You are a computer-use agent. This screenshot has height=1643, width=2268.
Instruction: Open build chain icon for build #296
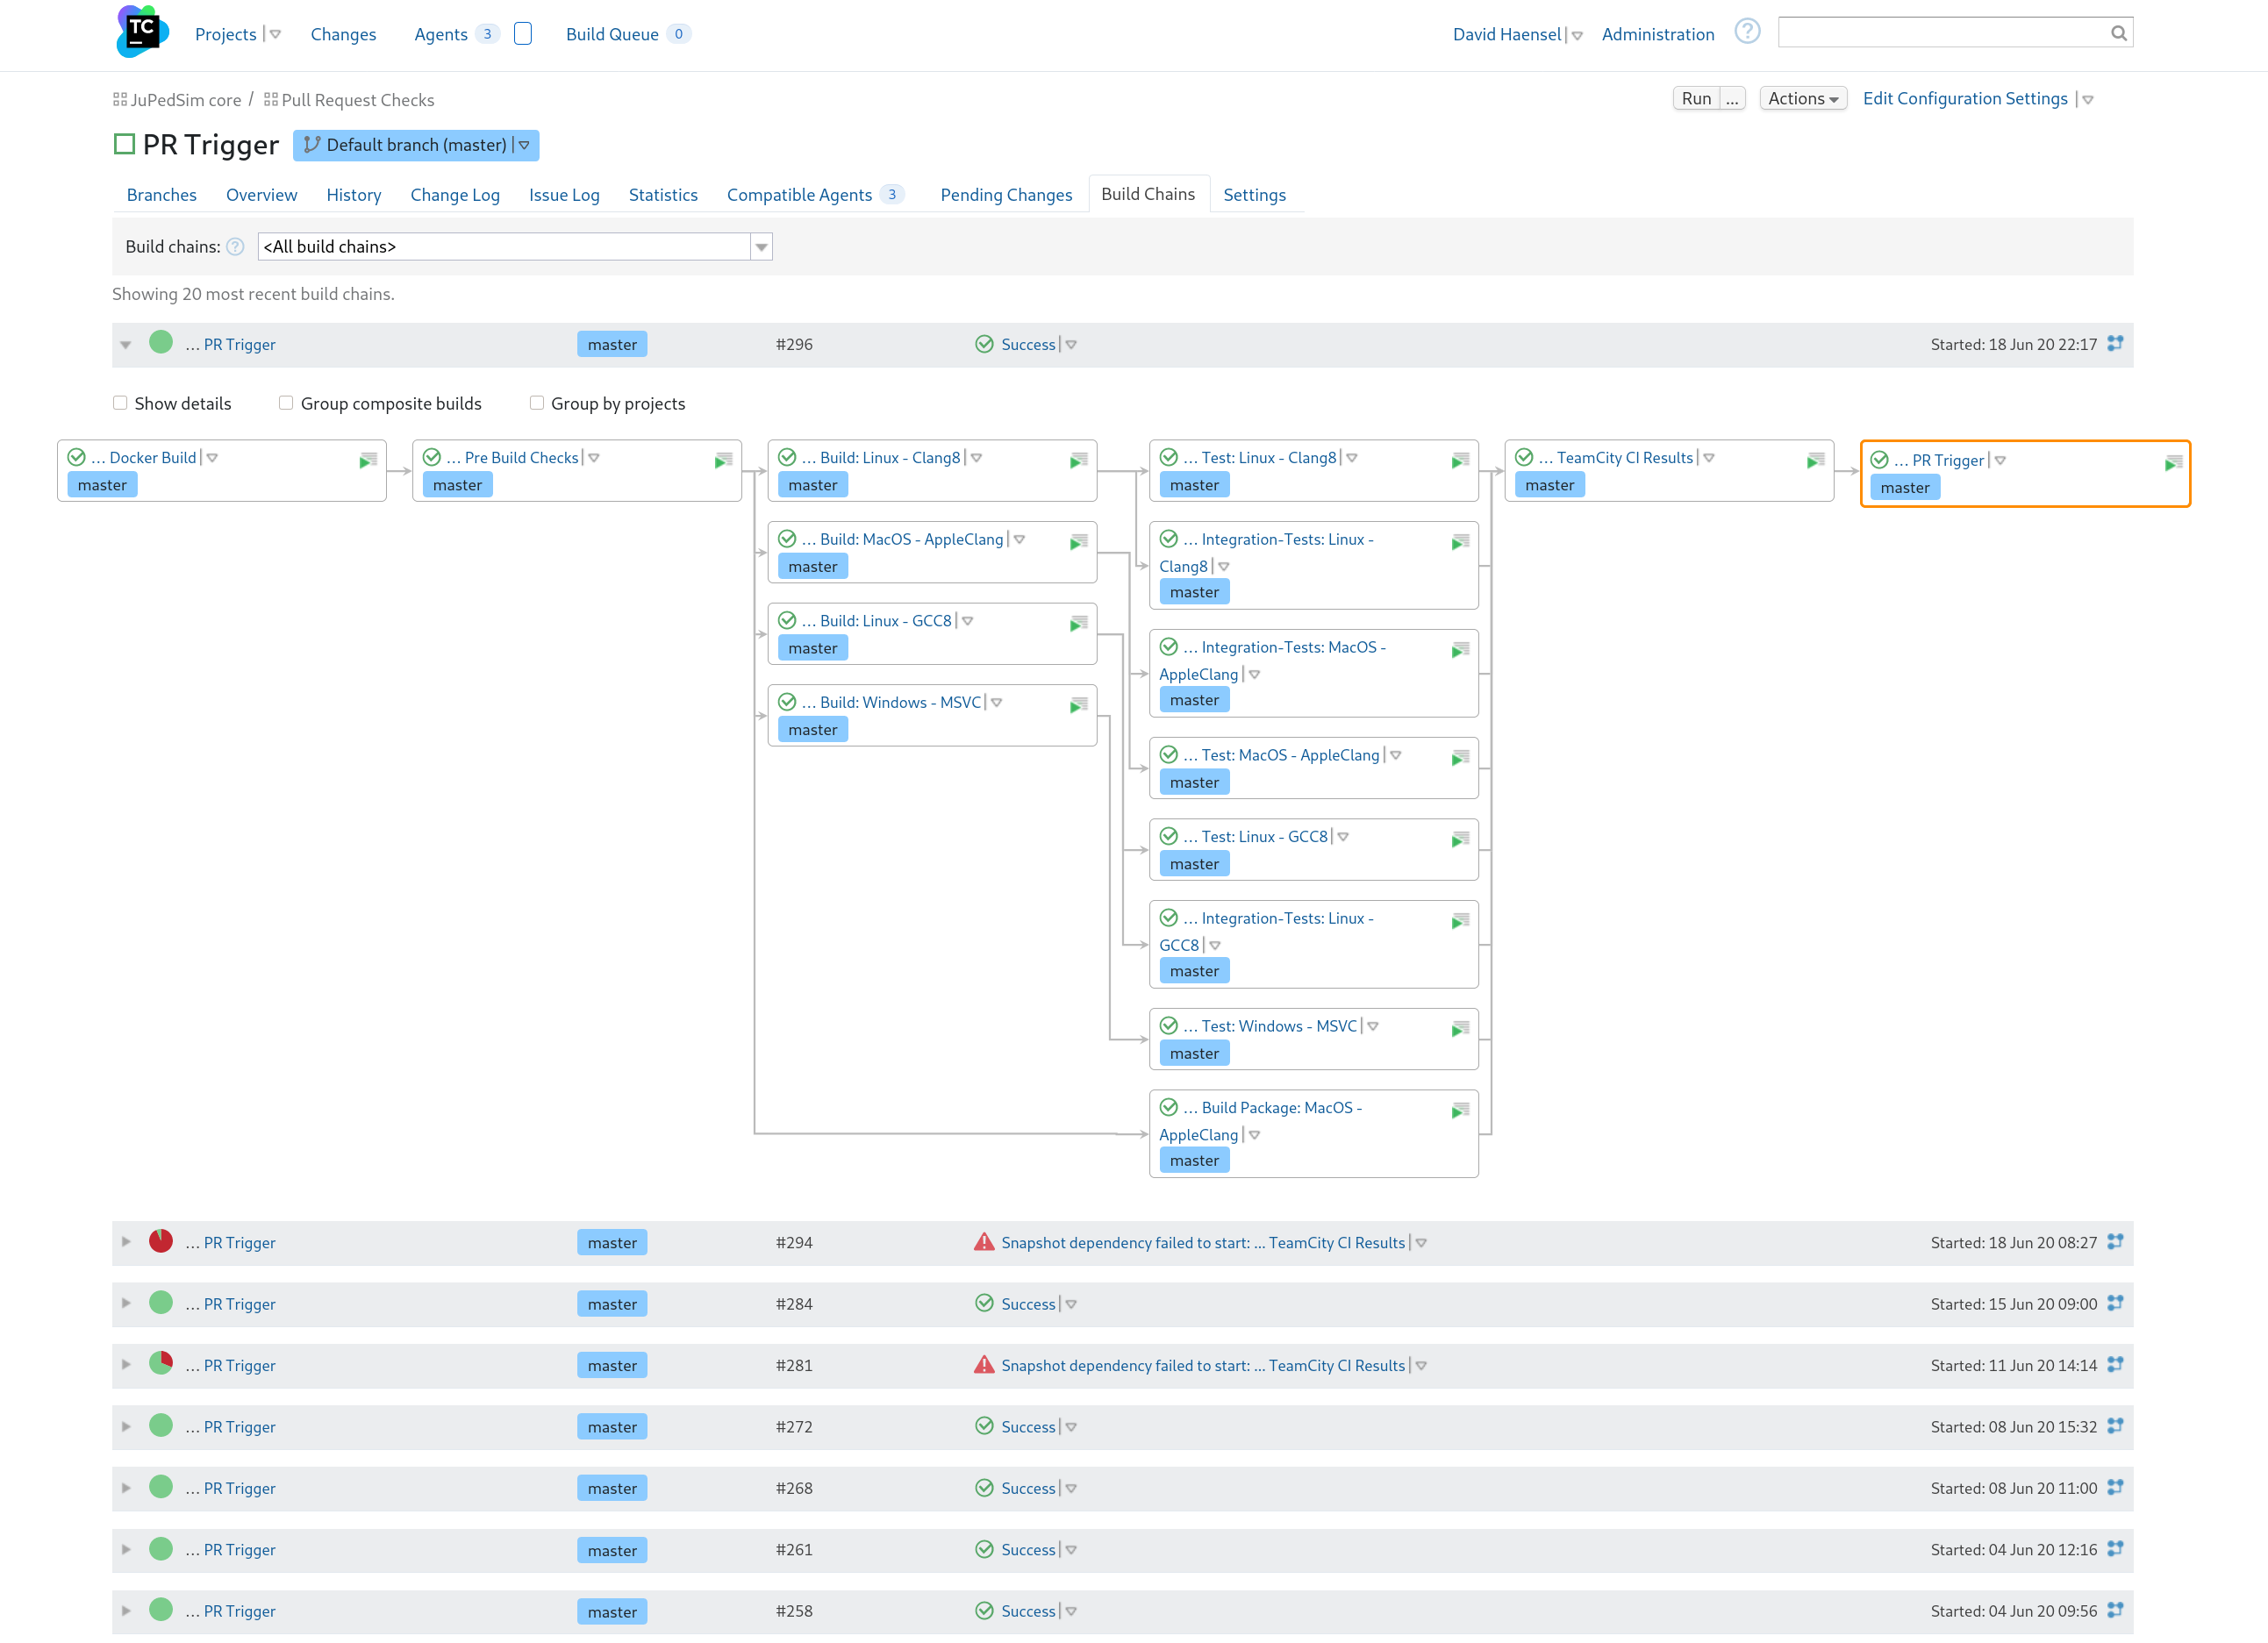coord(2115,343)
